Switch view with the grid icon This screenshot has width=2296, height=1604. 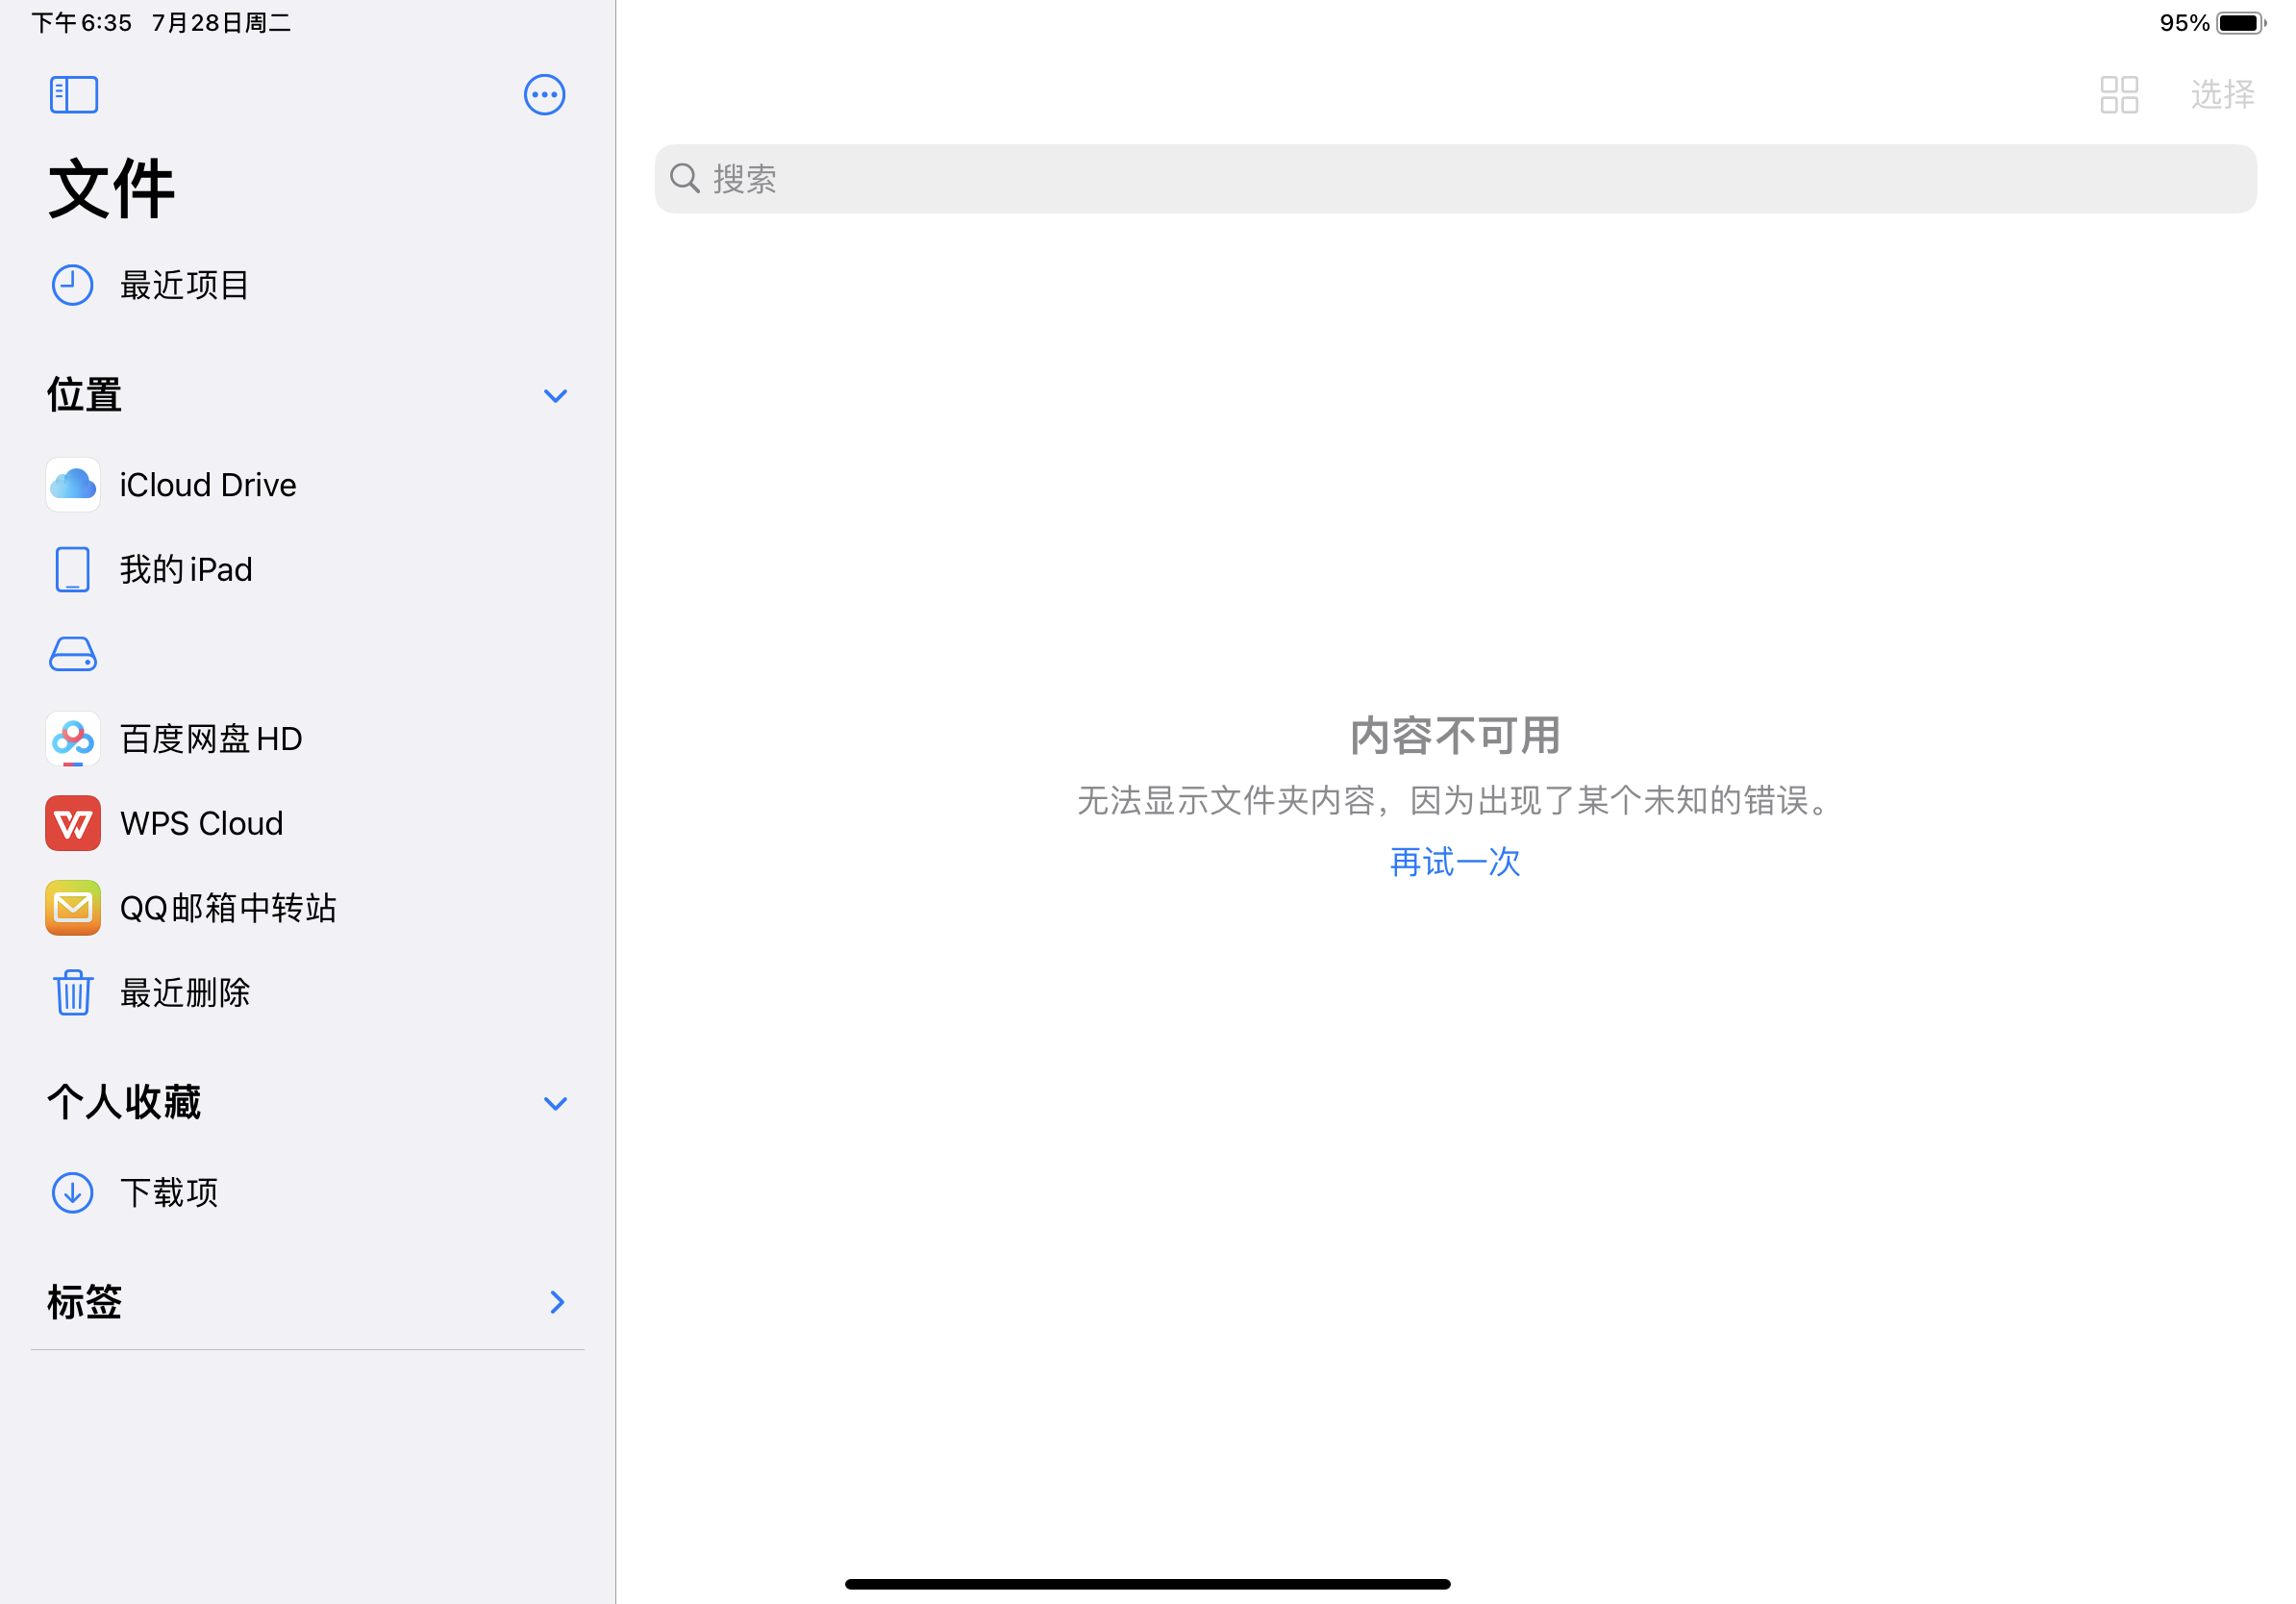pyautogui.click(x=2118, y=95)
